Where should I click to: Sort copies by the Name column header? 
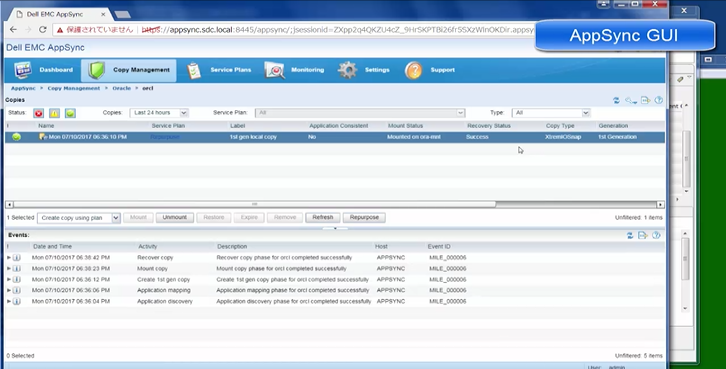(x=46, y=126)
